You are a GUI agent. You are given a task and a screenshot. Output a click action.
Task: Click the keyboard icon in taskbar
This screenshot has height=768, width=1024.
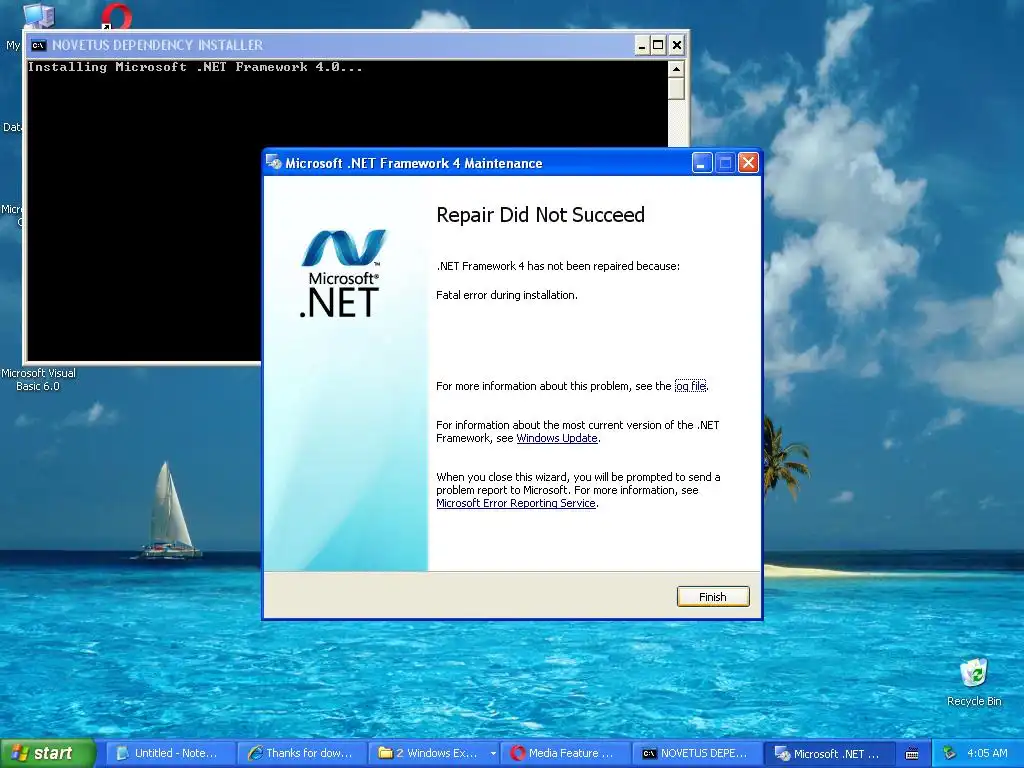coord(912,754)
